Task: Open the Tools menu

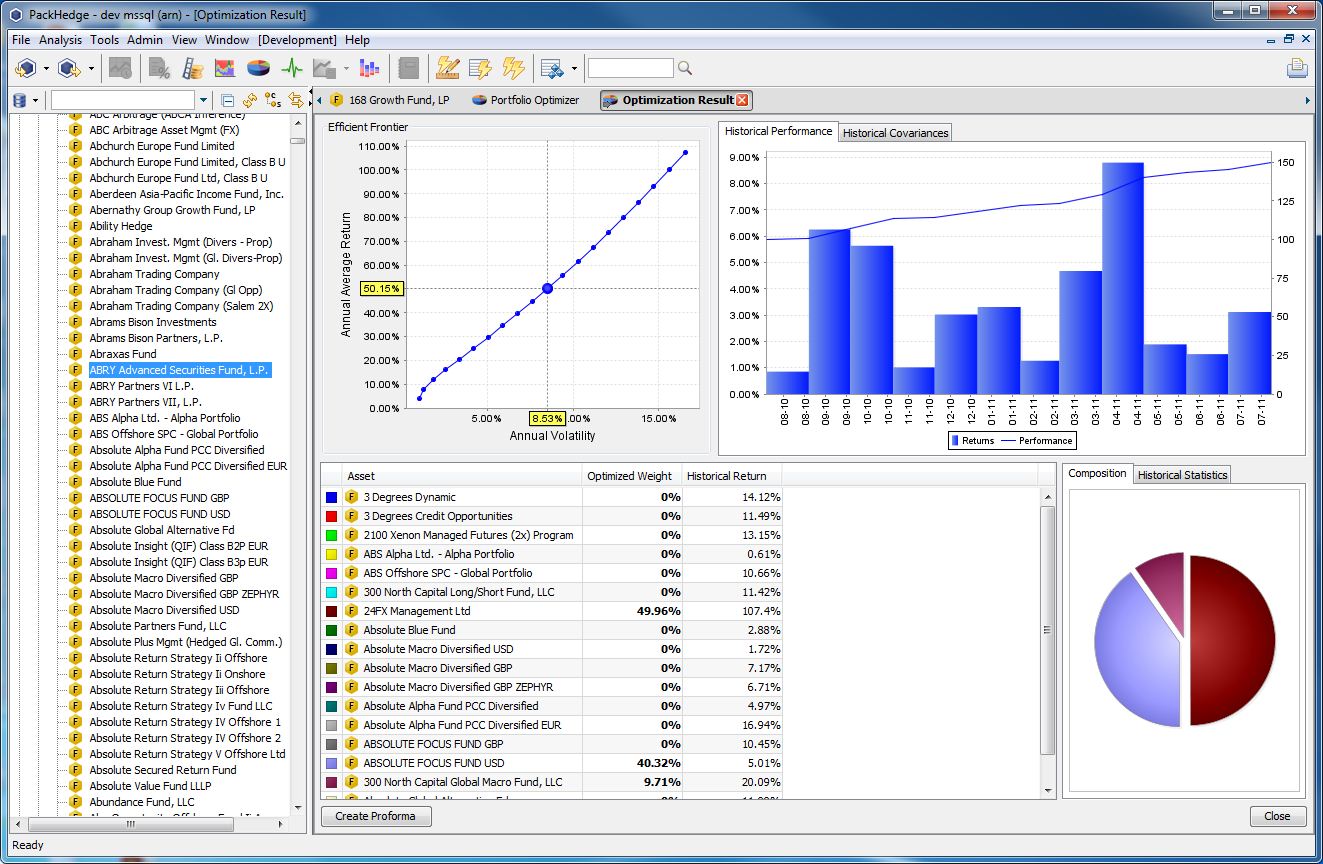Action: 105,40
